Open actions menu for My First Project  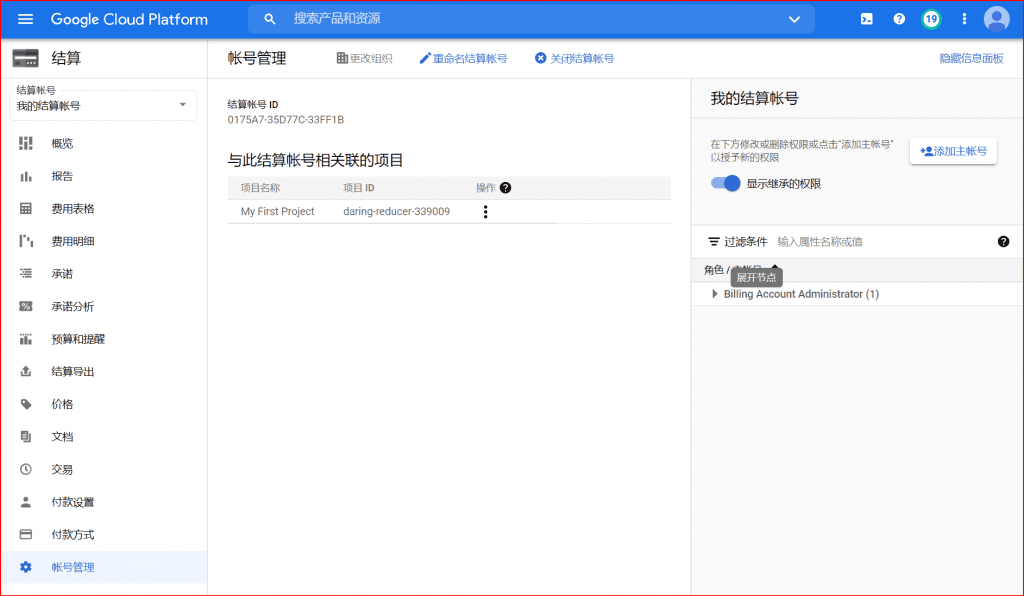485,212
